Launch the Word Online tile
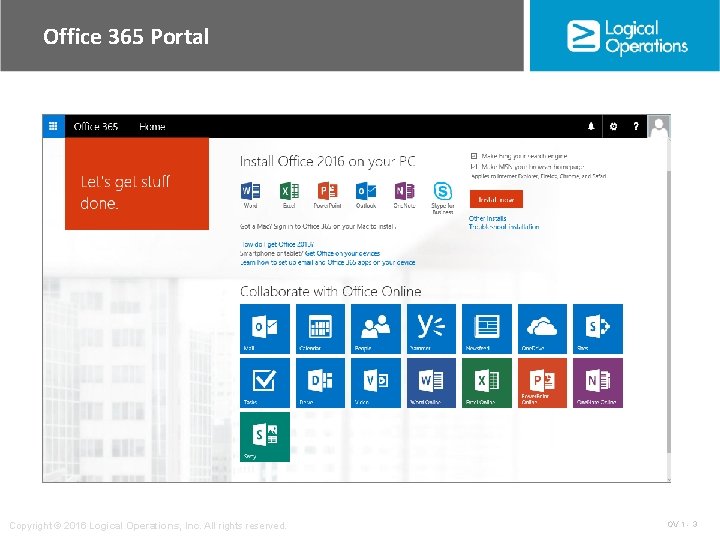 click(431, 383)
